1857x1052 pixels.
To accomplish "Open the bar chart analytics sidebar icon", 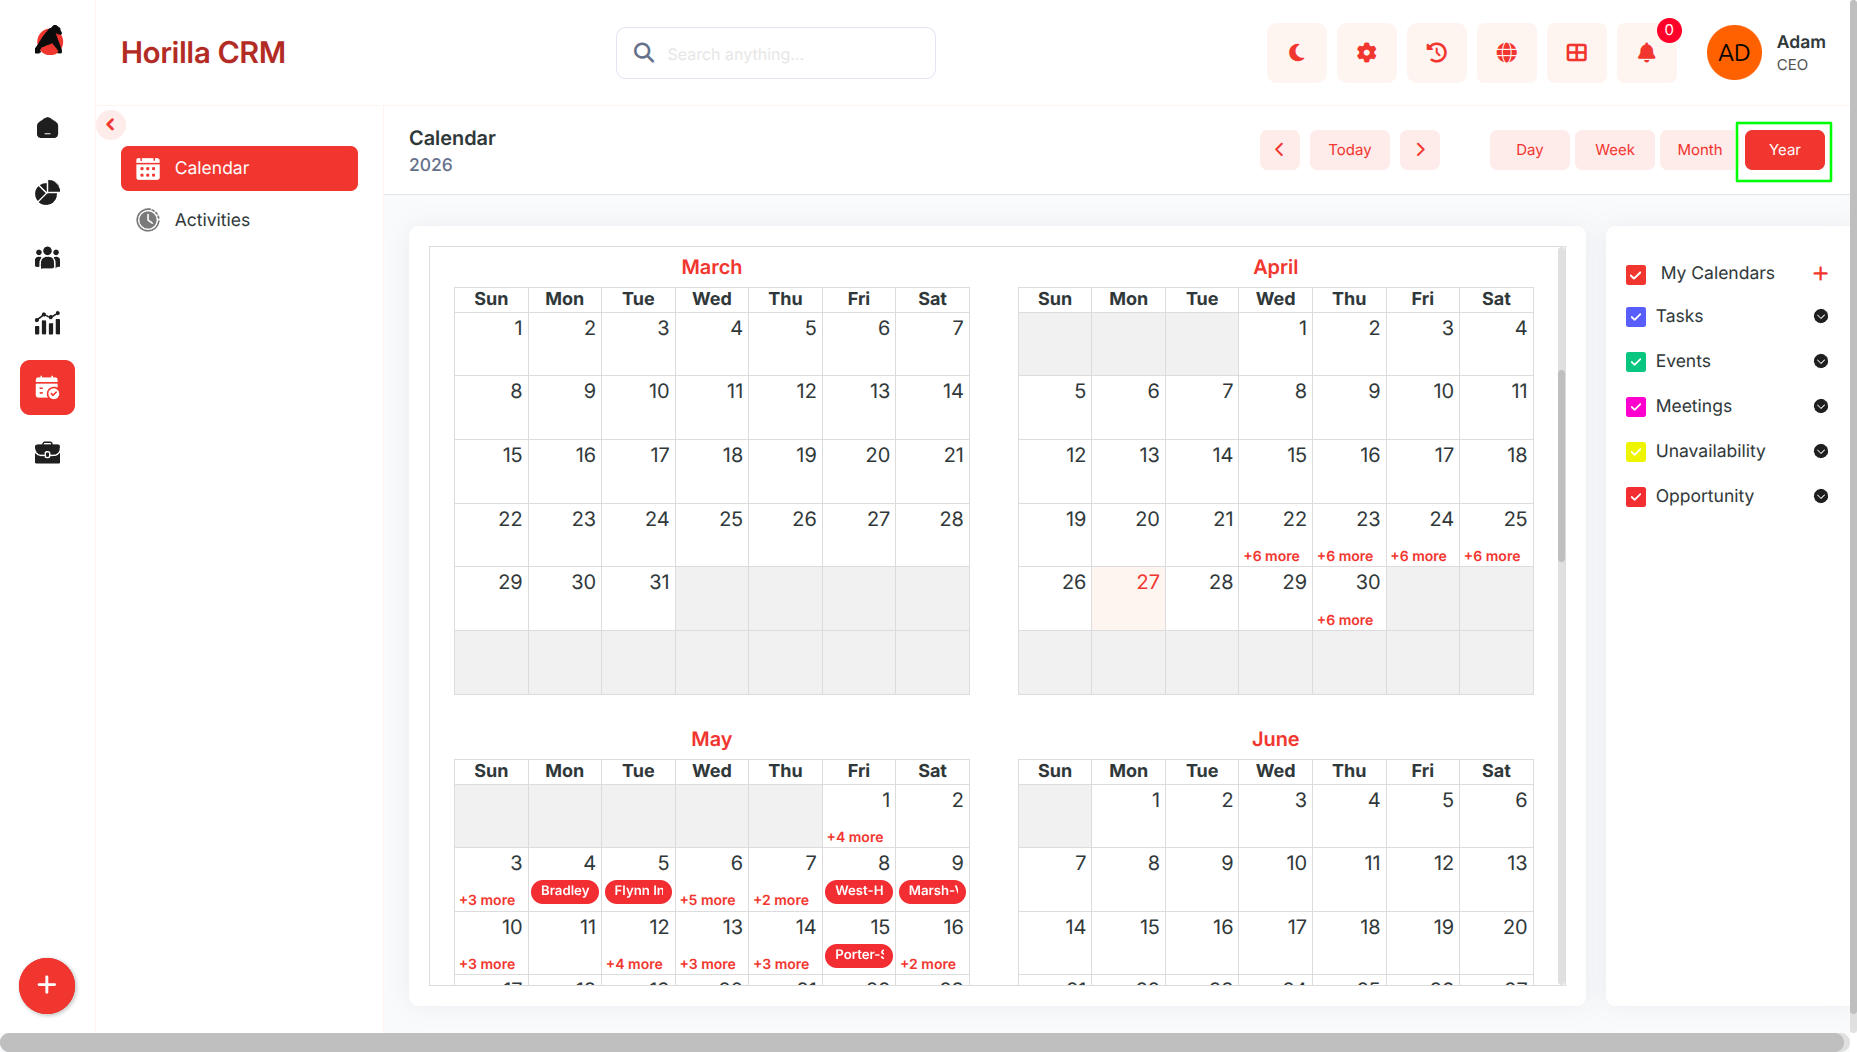I will pyautogui.click(x=47, y=323).
